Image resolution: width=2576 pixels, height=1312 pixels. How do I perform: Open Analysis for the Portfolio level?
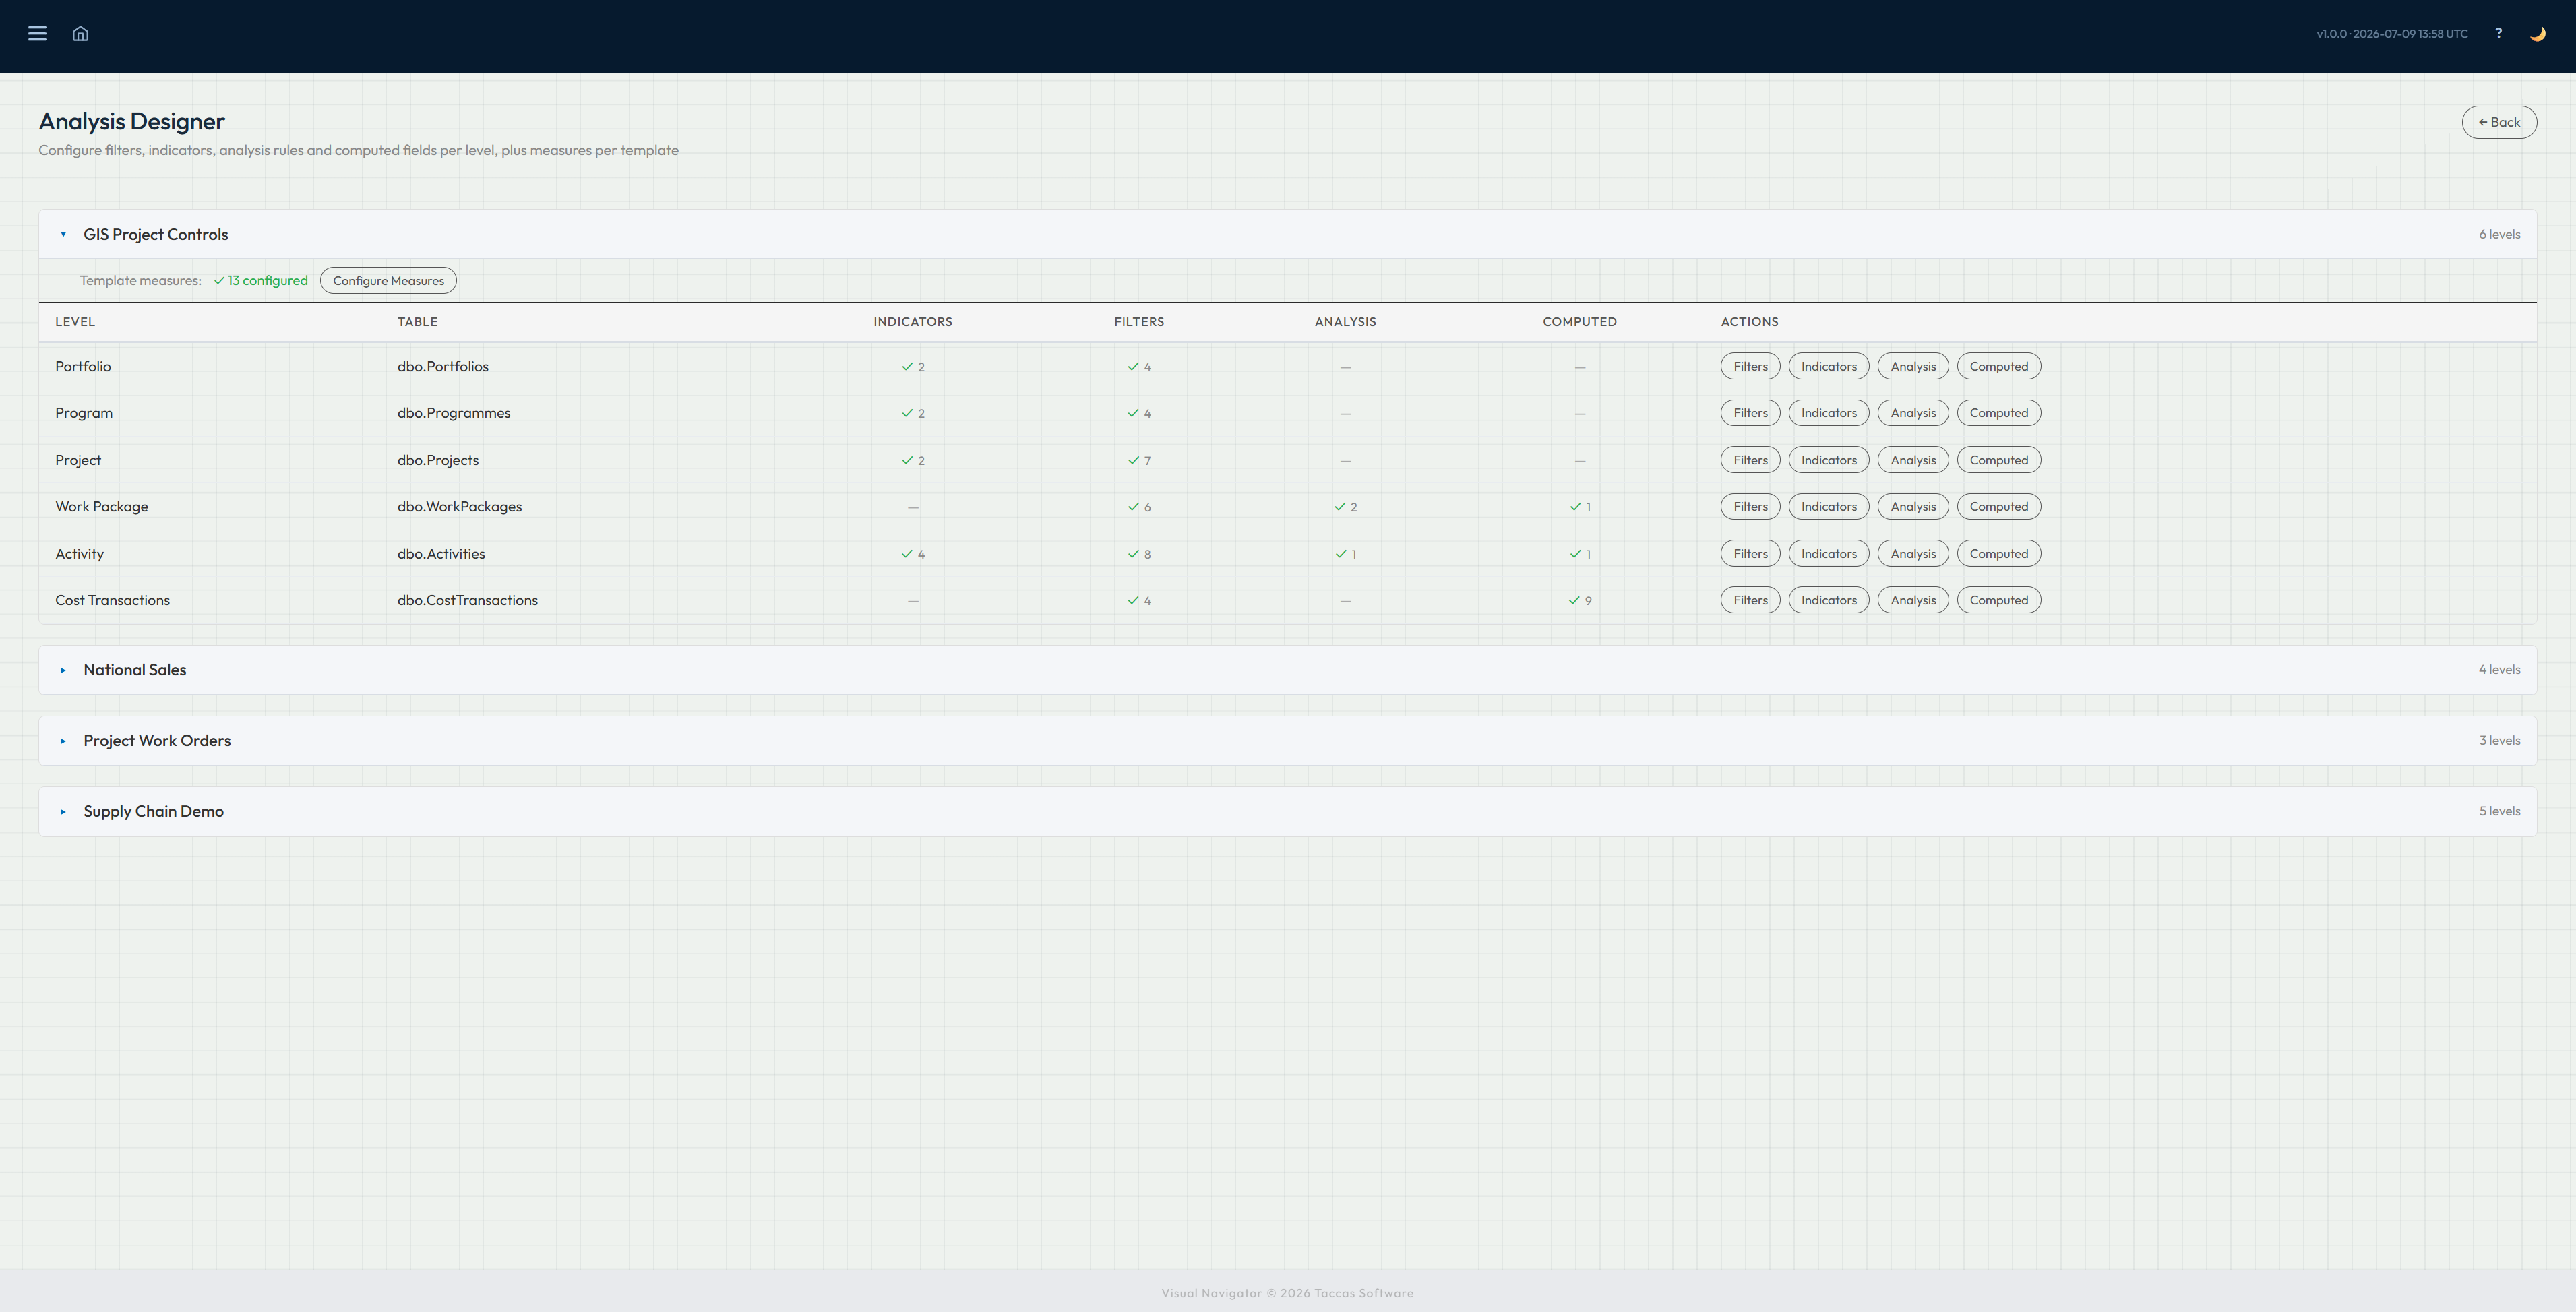coord(1913,366)
